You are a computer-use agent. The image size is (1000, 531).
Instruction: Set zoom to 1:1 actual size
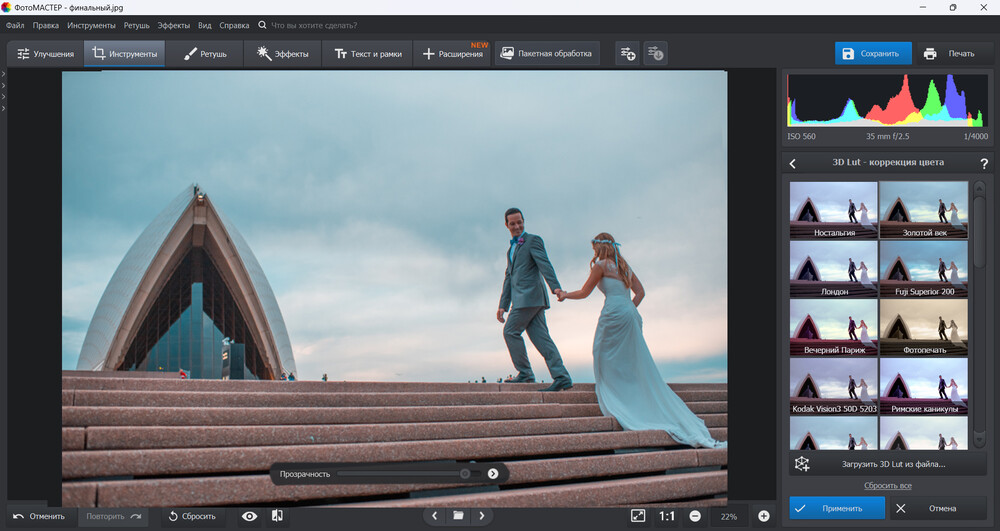[667, 516]
